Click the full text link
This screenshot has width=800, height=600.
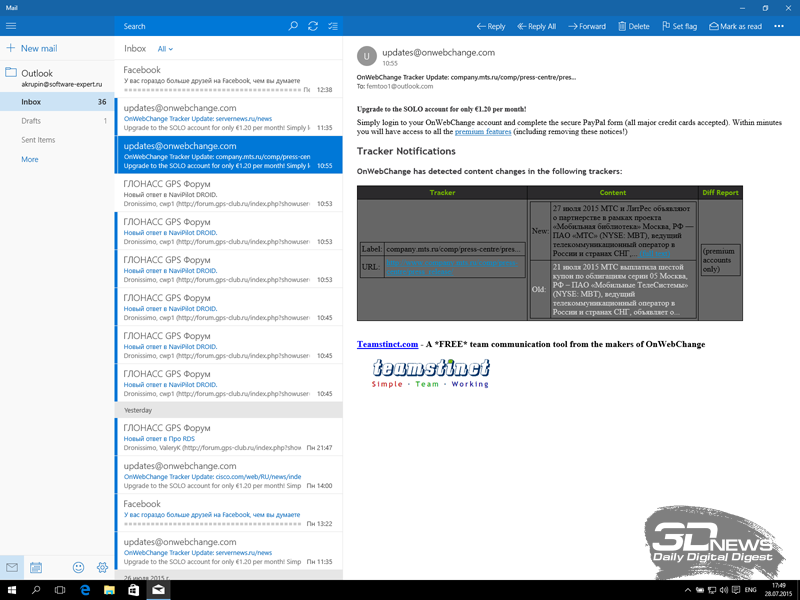pos(654,254)
